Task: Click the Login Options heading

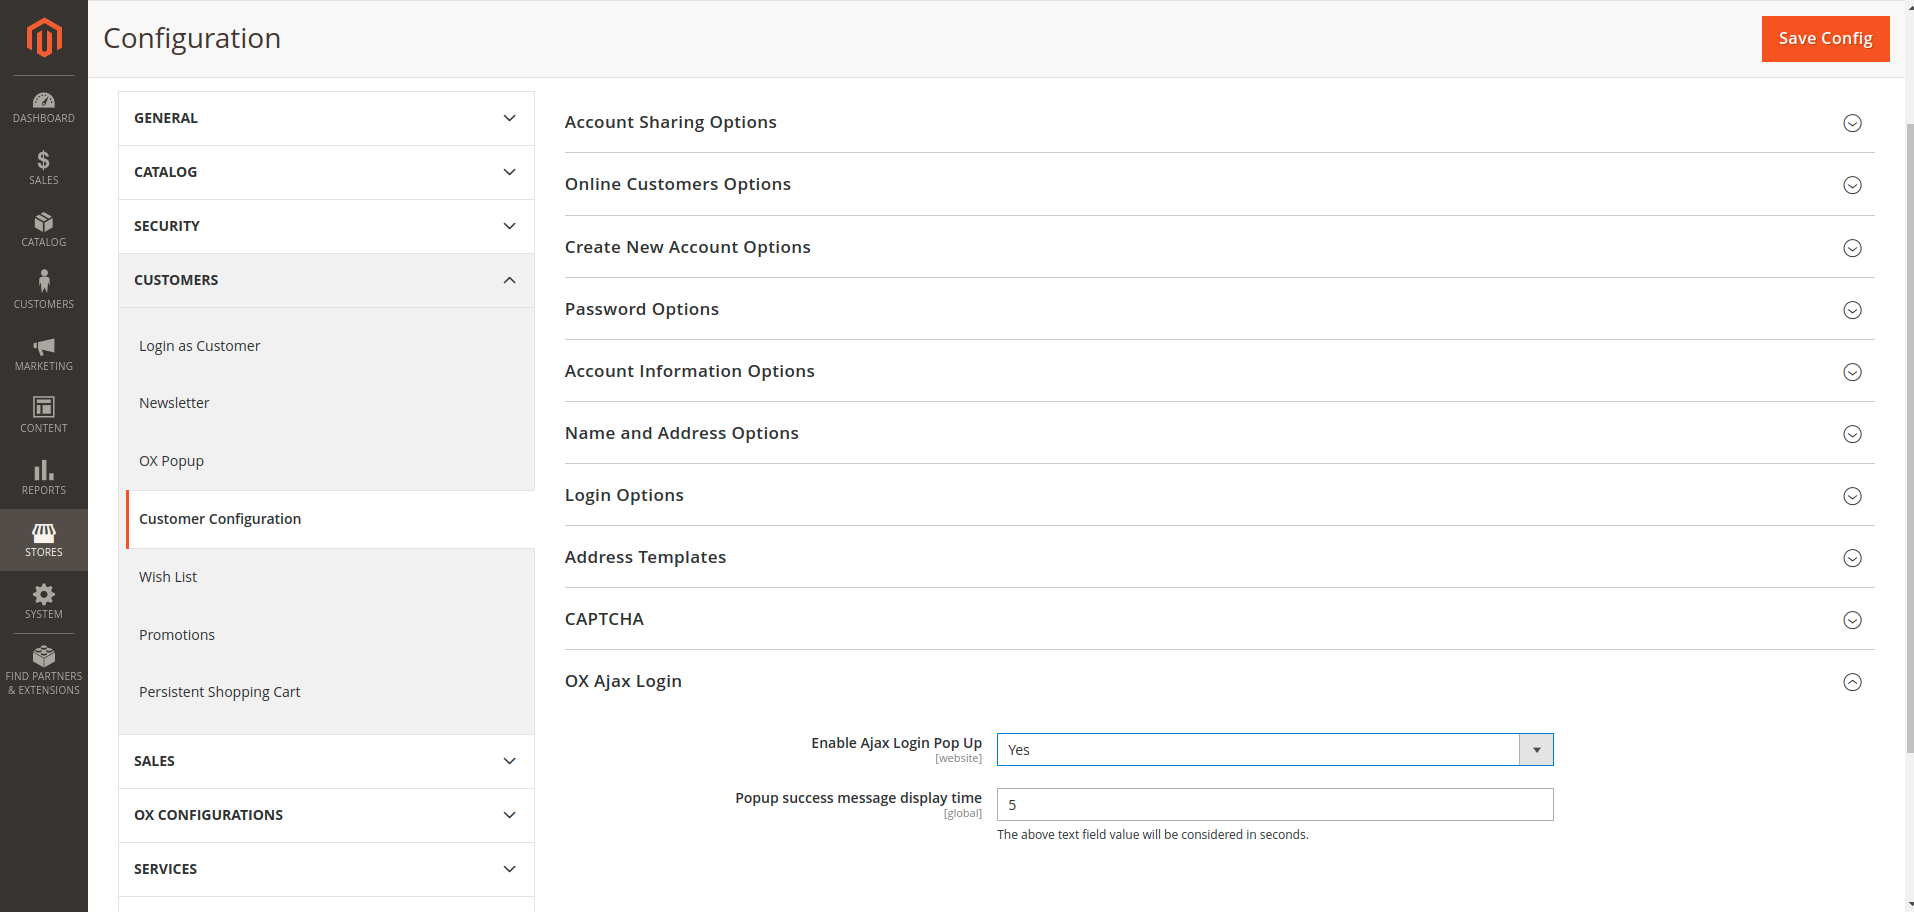Action: [x=624, y=495]
